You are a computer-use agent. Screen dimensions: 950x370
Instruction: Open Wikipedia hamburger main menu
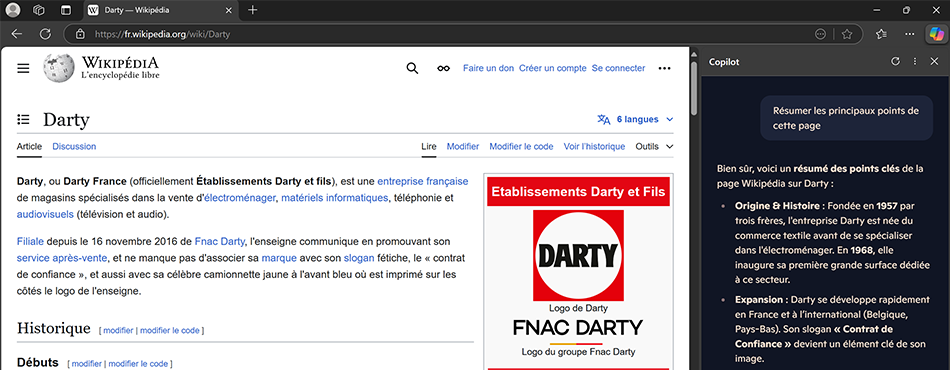(23, 68)
